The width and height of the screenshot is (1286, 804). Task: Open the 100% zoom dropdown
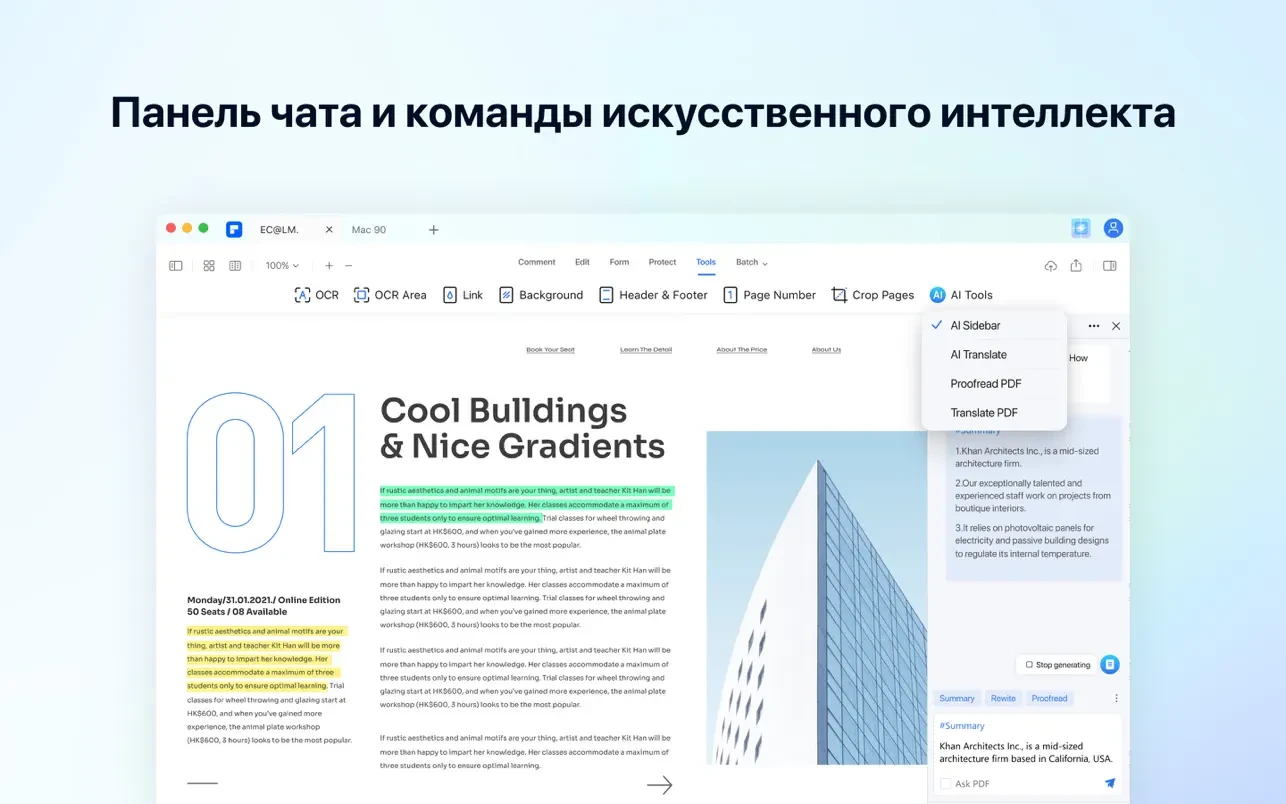point(282,266)
